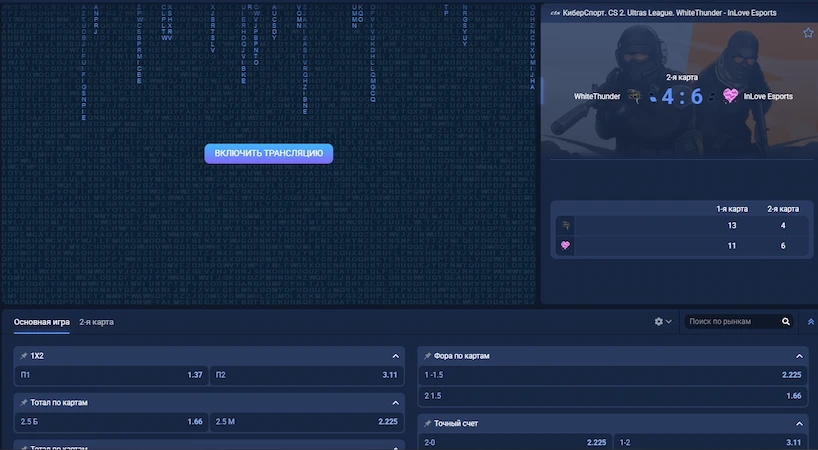Select the П2 bet at 3.11

coord(307,375)
